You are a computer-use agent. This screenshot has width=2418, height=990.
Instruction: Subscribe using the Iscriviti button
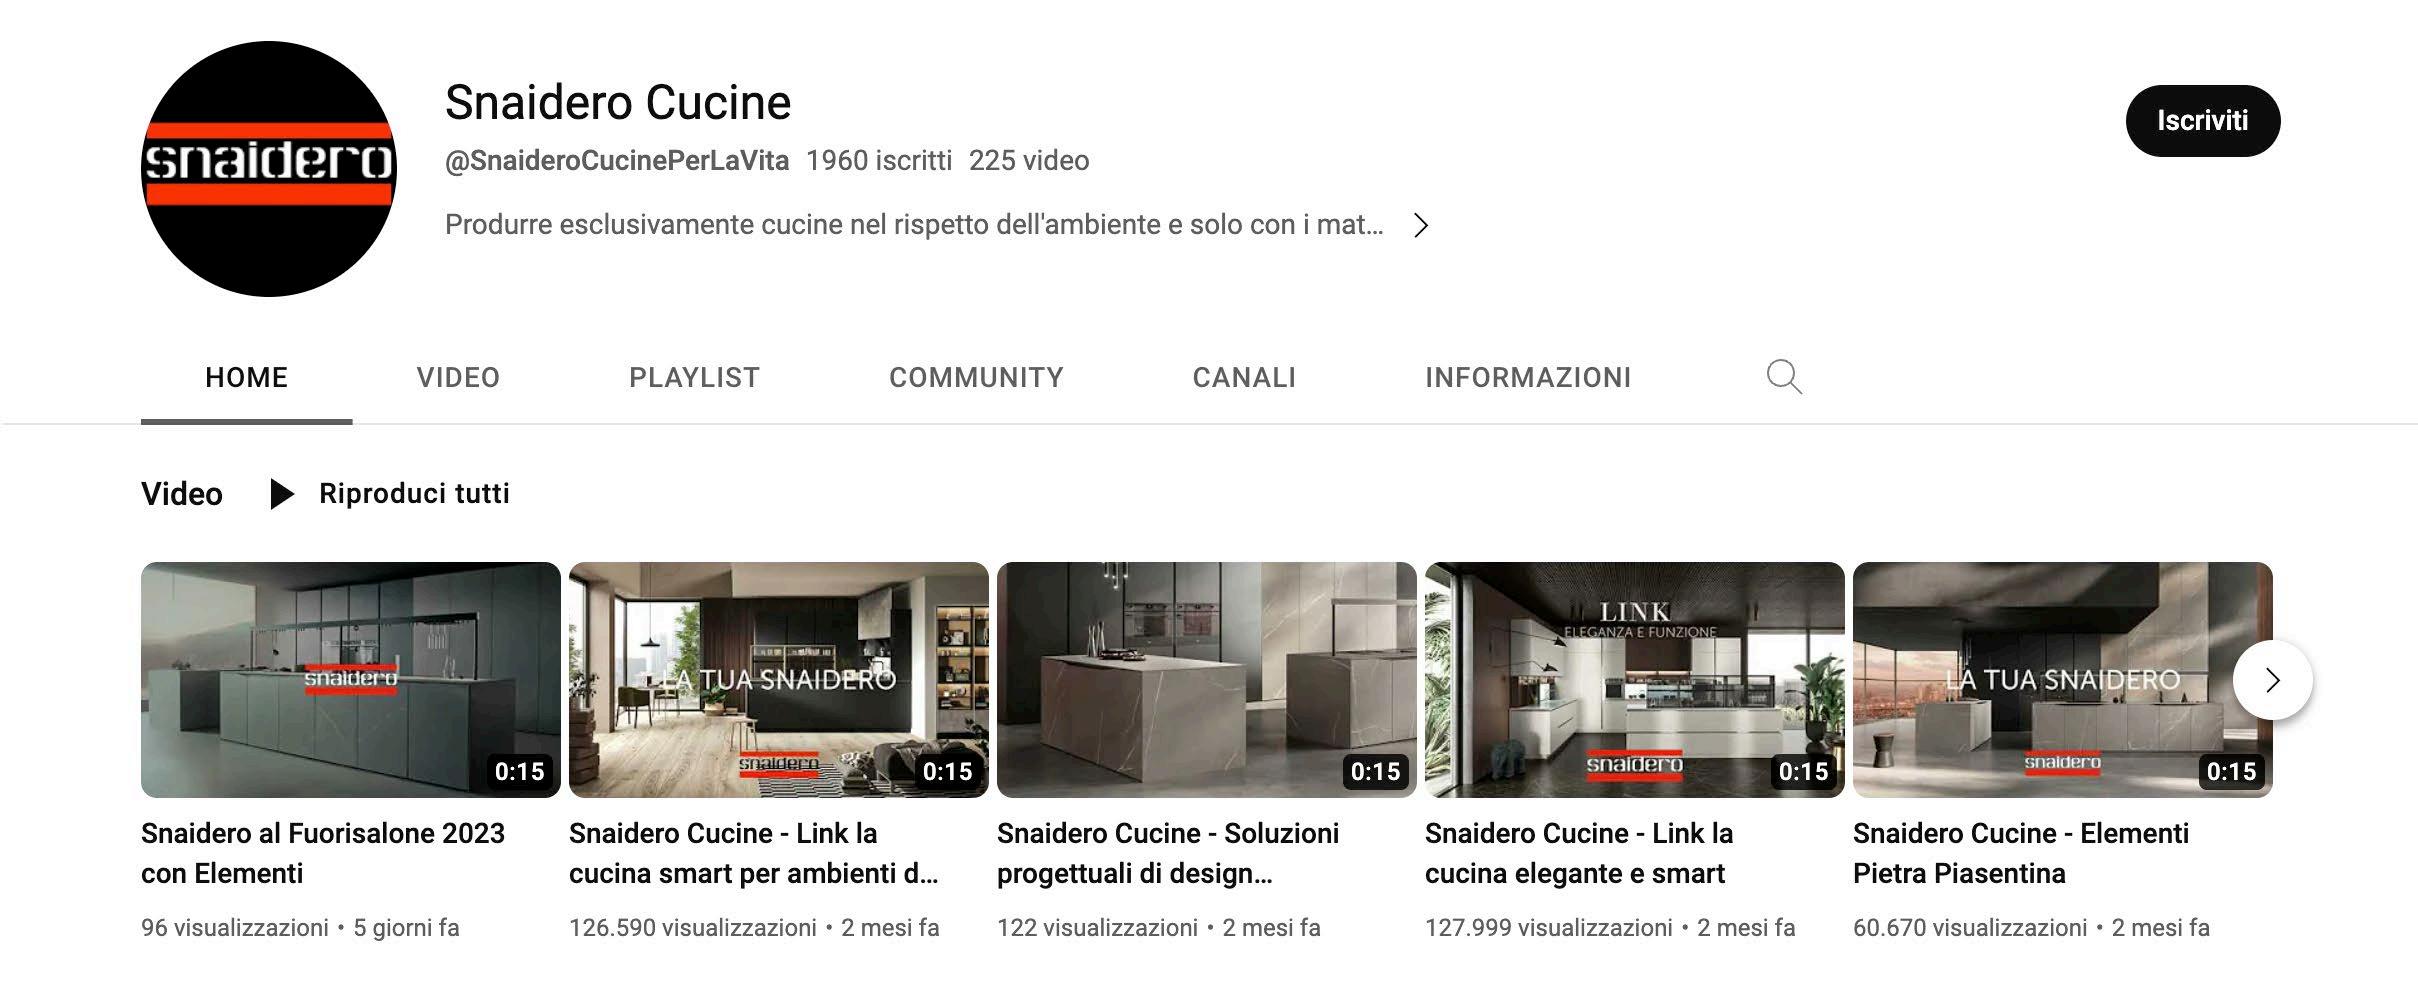pos(2203,121)
